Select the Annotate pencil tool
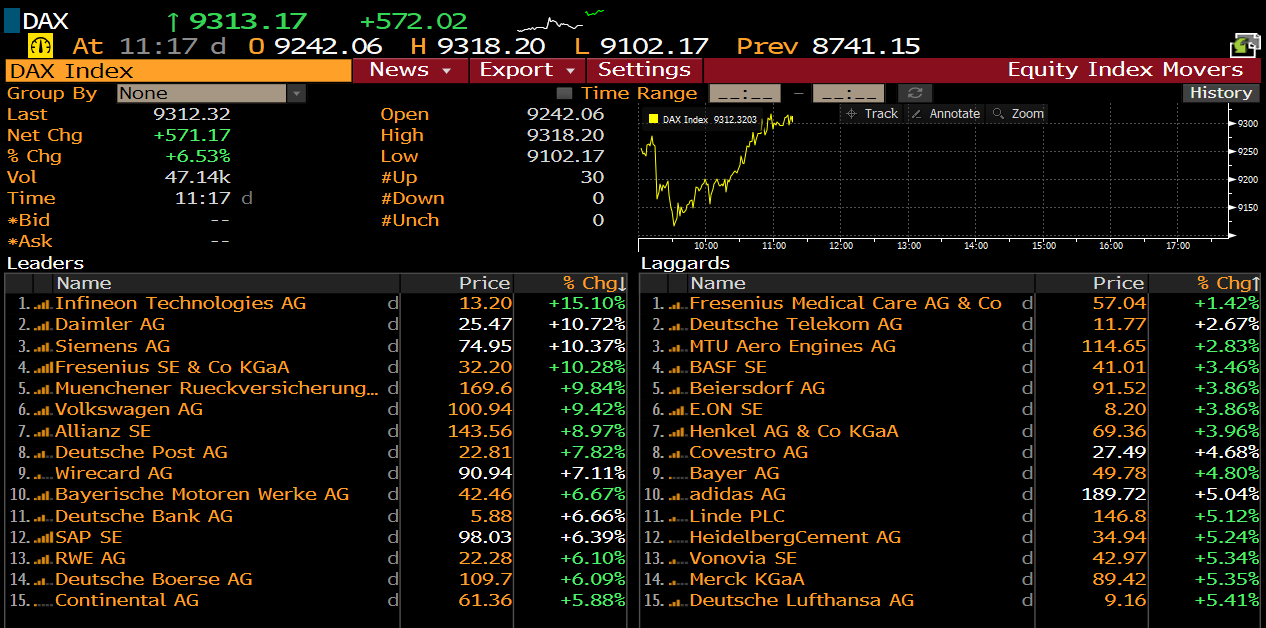The height and width of the screenshot is (628, 1266). pyautogui.click(x=945, y=114)
